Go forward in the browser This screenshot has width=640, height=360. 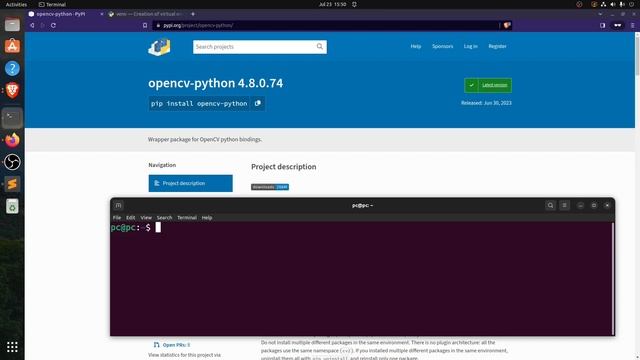pyautogui.click(x=42, y=25)
